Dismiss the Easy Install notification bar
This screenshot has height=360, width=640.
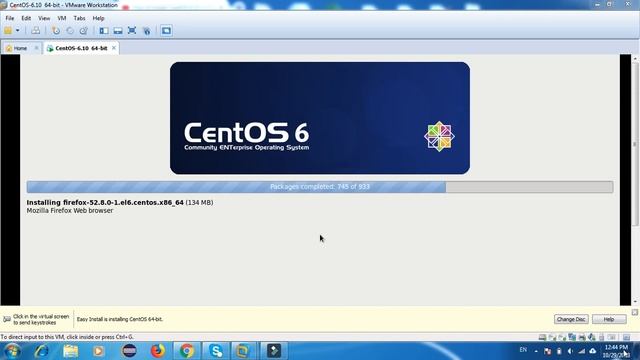coord(635,312)
